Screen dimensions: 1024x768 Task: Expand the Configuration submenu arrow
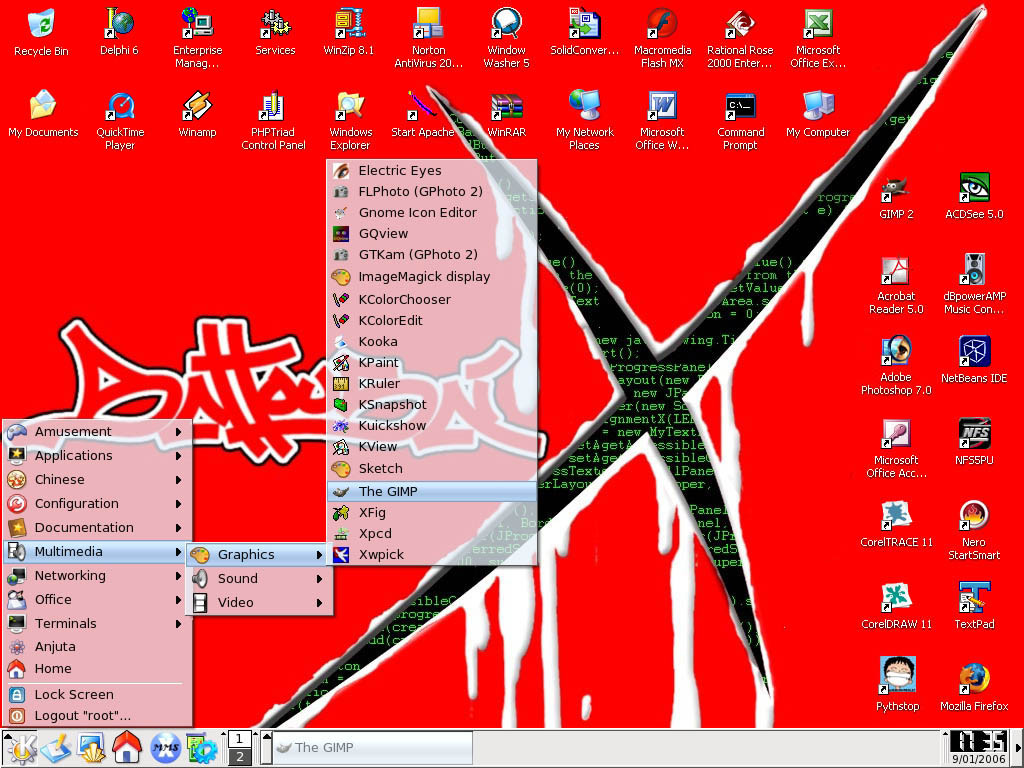[178, 504]
